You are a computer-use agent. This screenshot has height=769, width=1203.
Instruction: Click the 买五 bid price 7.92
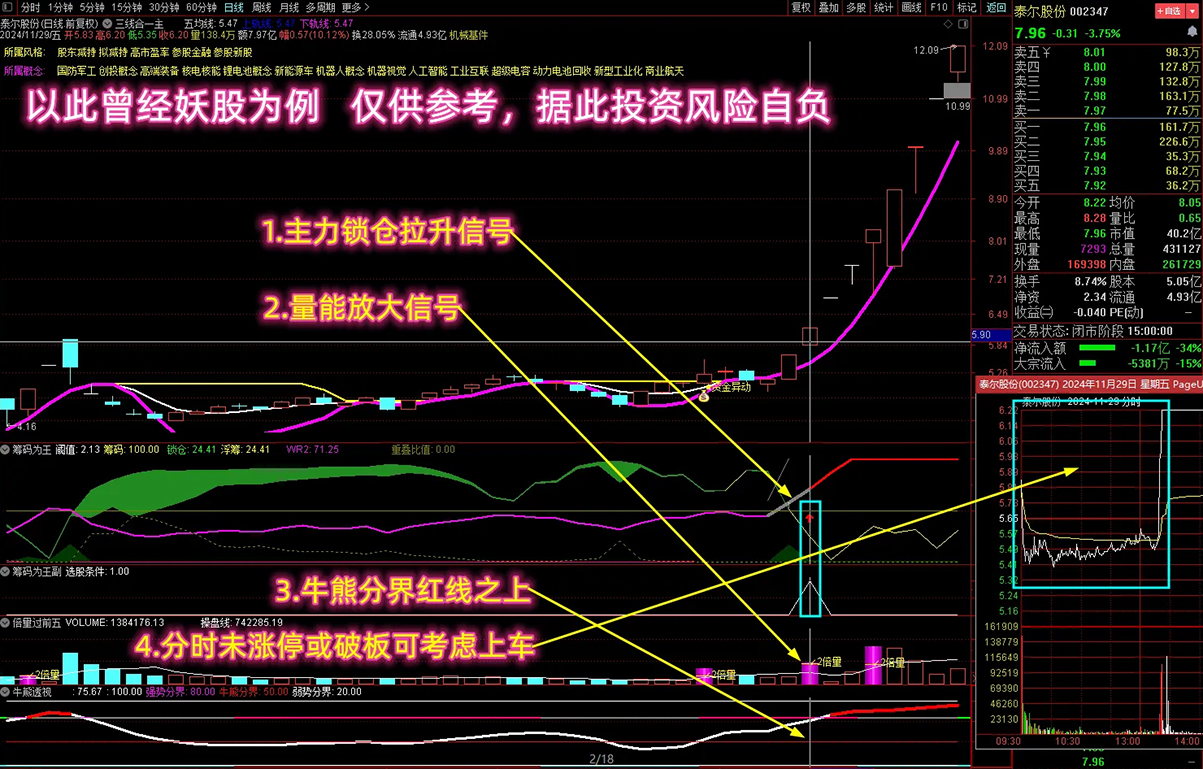point(1094,185)
